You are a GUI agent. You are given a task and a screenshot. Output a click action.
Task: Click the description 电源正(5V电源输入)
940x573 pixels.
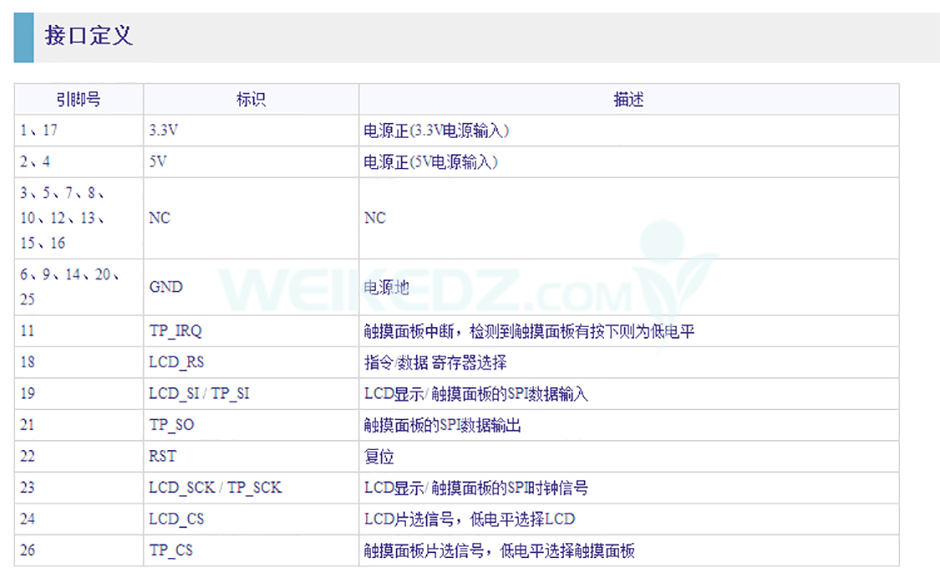[x=430, y=162]
